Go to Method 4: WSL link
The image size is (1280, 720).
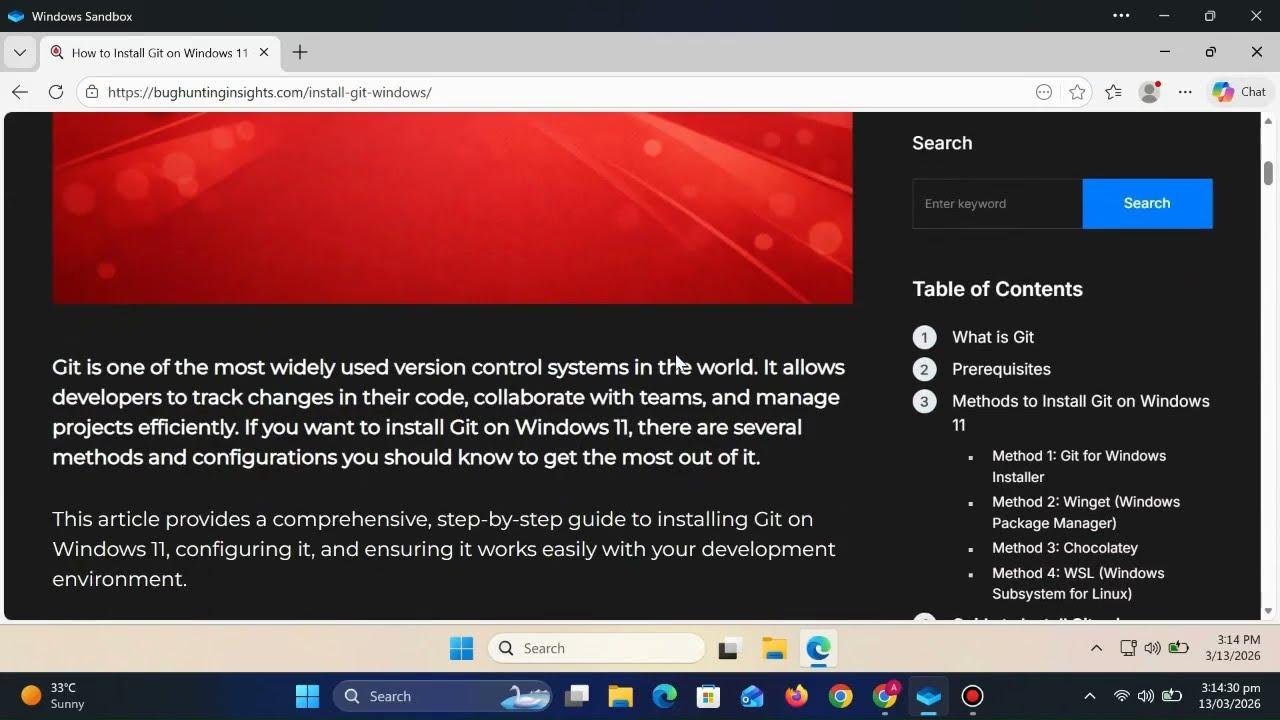tap(1078, 583)
